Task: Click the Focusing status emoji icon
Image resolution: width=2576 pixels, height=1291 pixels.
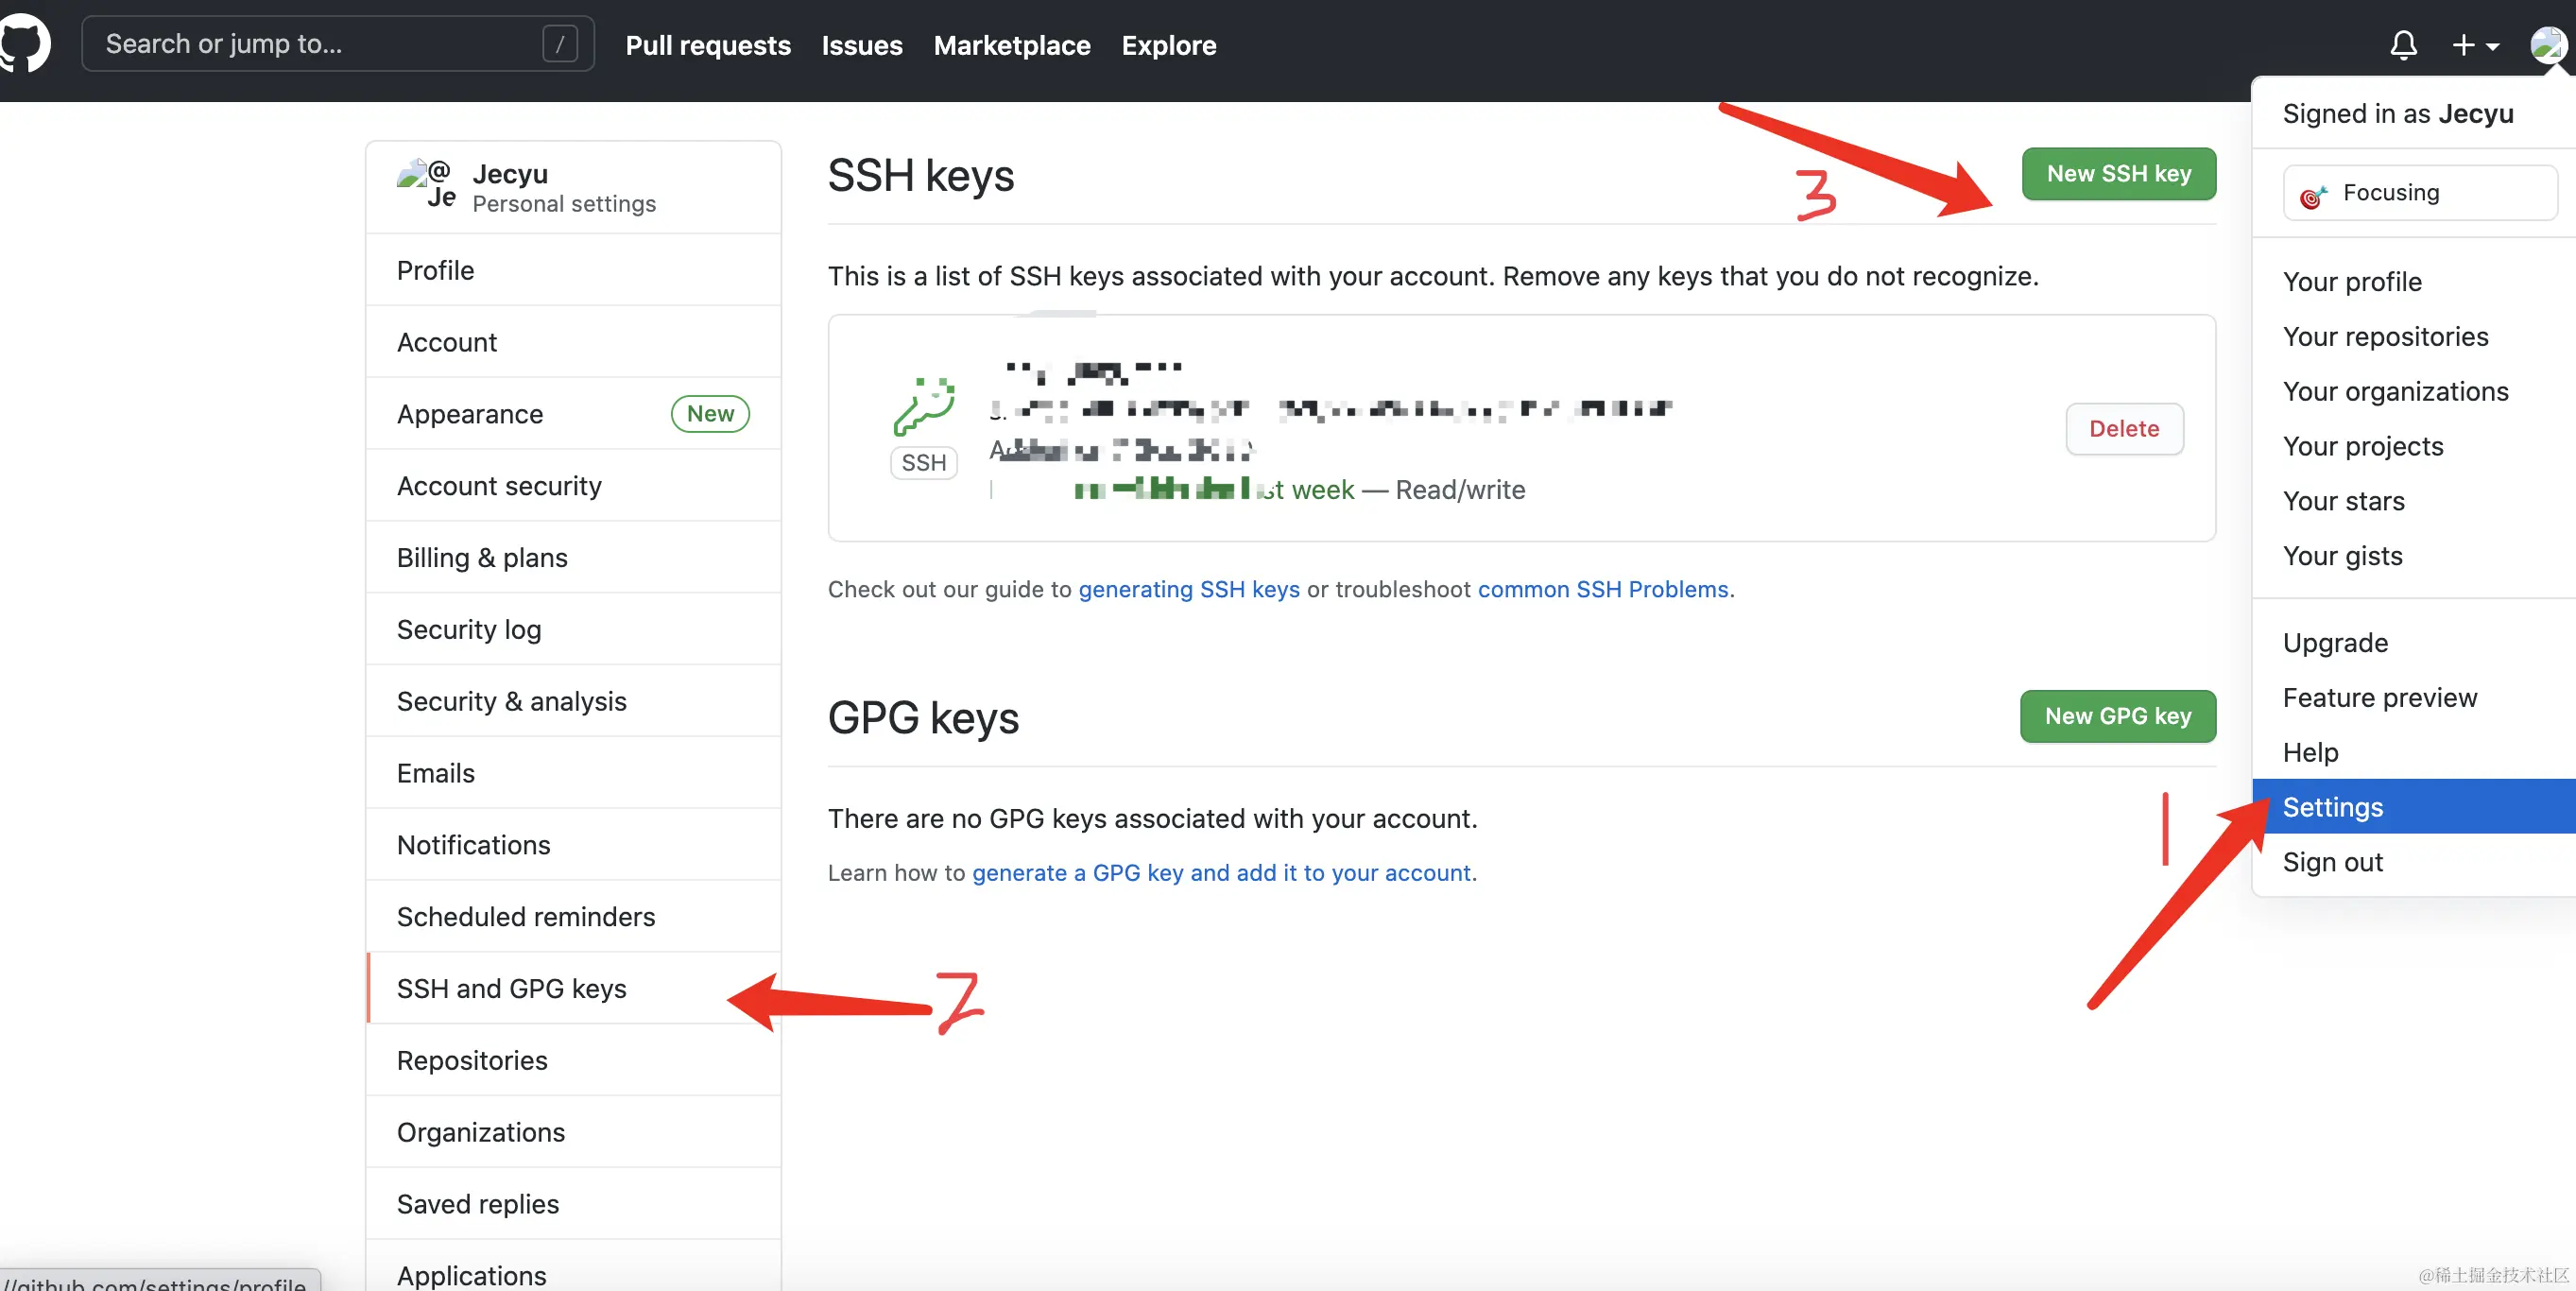Action: click(x=2312, y=196)
